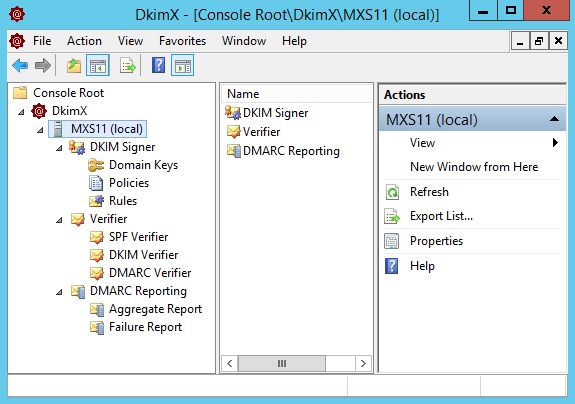Click the SPF Verifier icon
Viewport: 575px width, 404px height.
coord(97,237)
